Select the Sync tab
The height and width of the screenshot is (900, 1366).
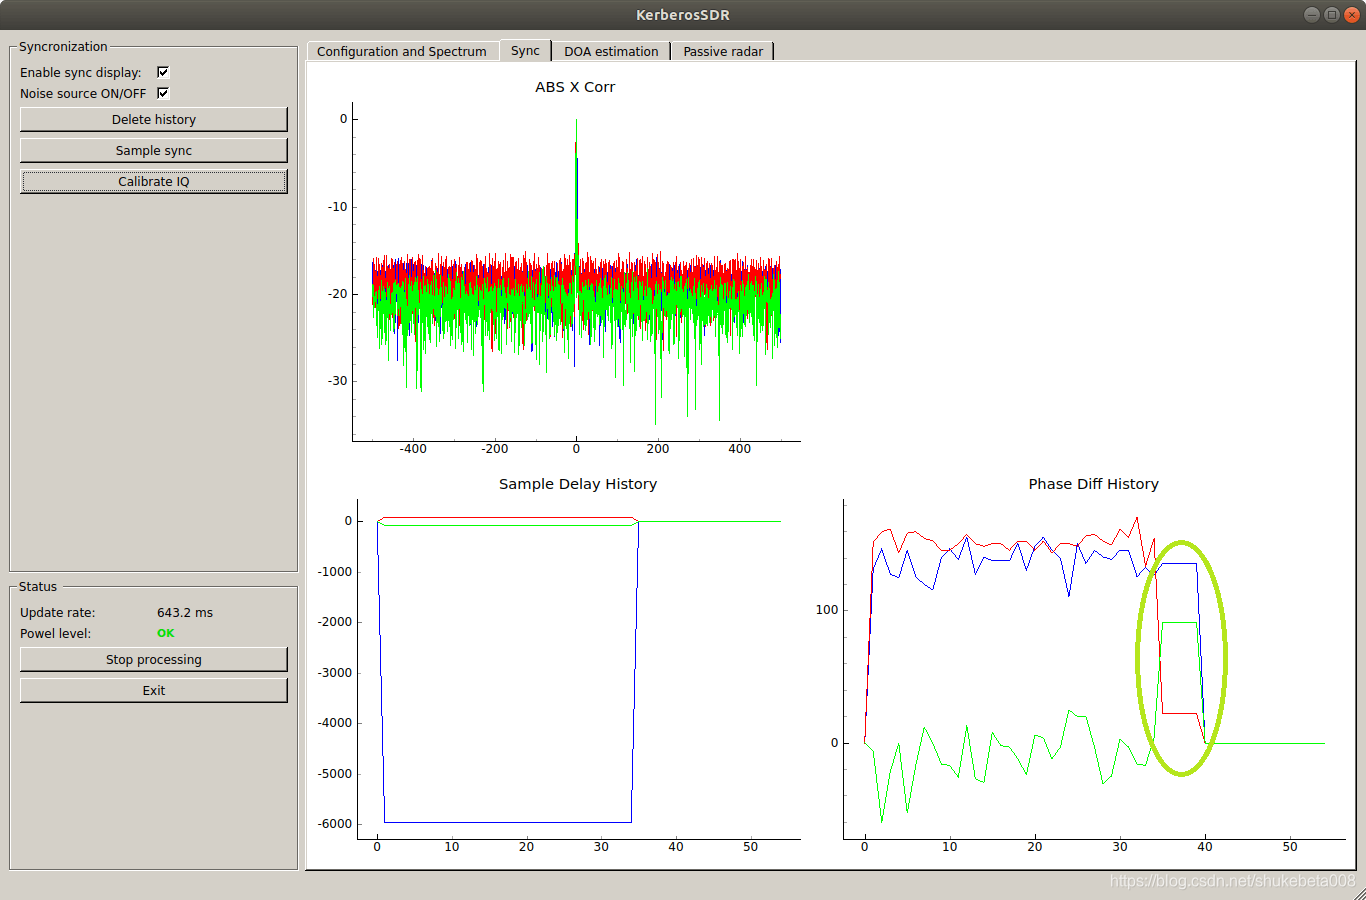525,50
